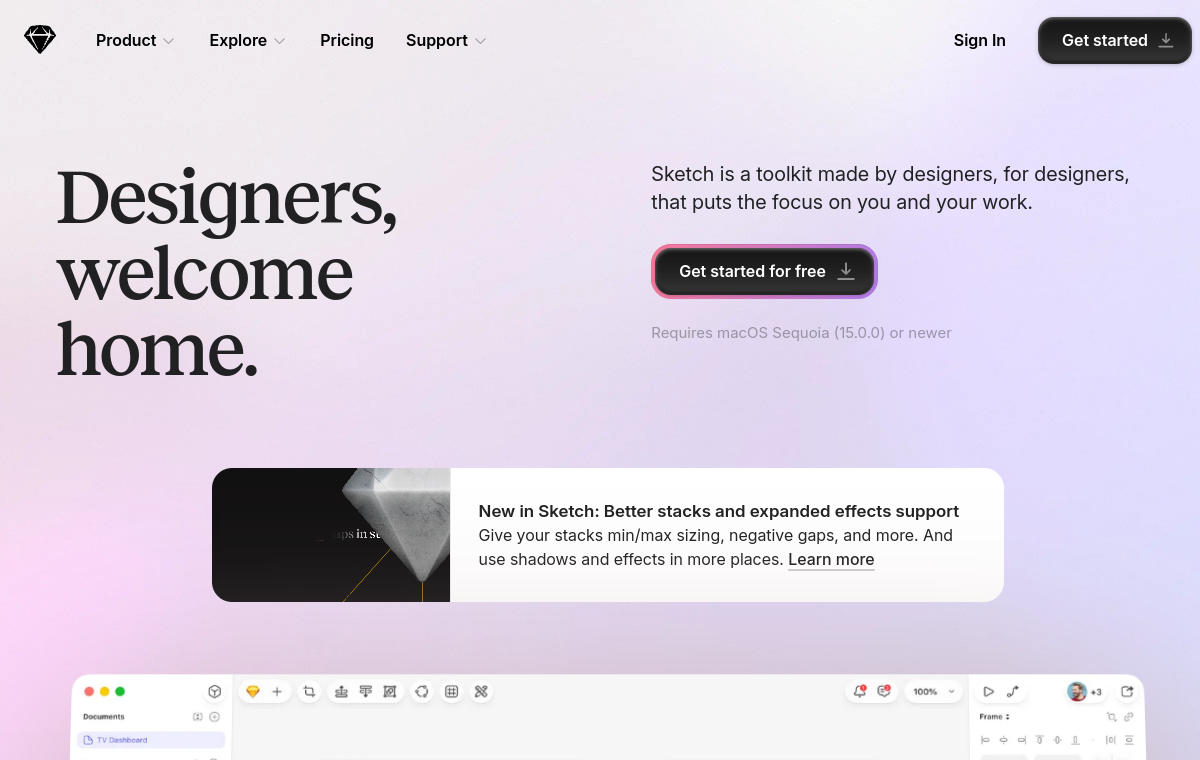1200x760 pixels.
Task: Click the 'Requires macOS Sequoia' note
Action: pyautogui.click(x=801, y=332)
